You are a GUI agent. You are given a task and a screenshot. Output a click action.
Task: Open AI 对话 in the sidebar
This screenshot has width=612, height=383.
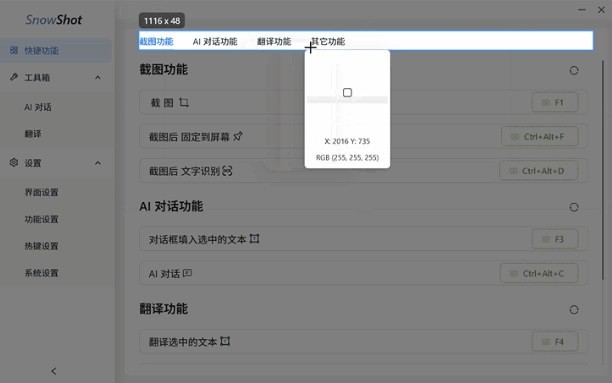(x=38, y=107)
